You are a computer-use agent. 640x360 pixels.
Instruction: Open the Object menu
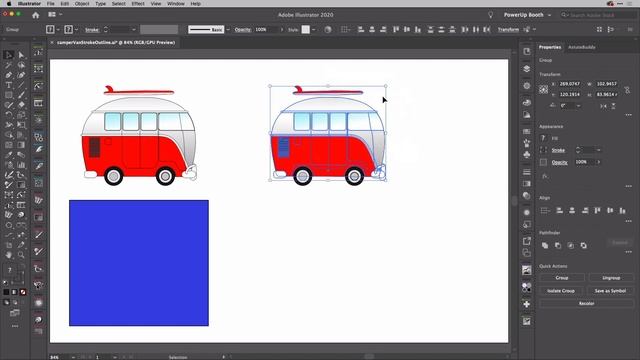(82, 4)
